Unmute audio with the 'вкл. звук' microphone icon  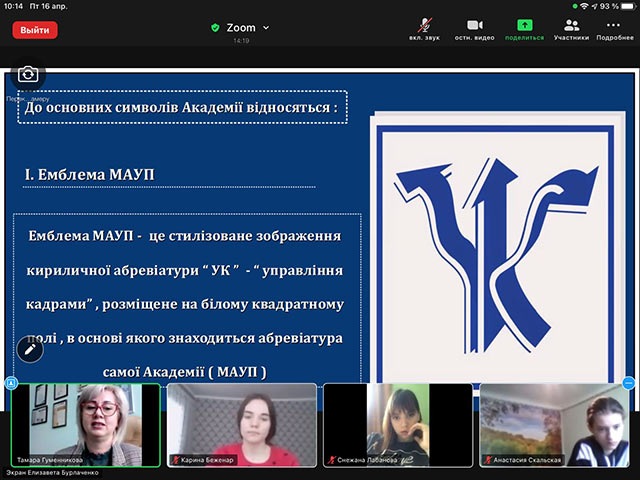[x=426, y=25]
